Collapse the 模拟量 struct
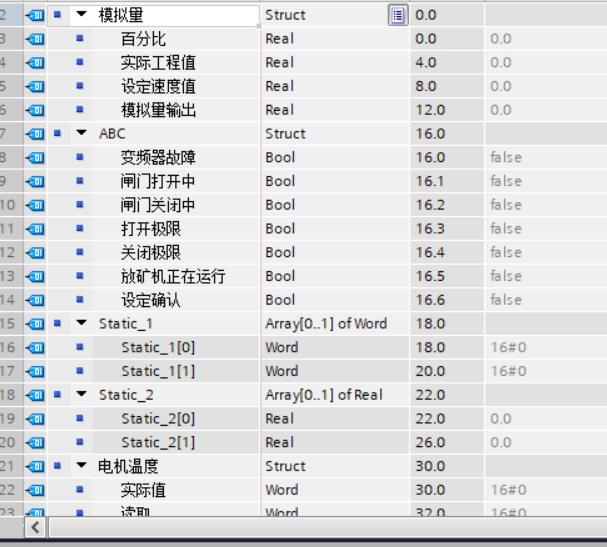607x547 pixels. tap(81, 15)
